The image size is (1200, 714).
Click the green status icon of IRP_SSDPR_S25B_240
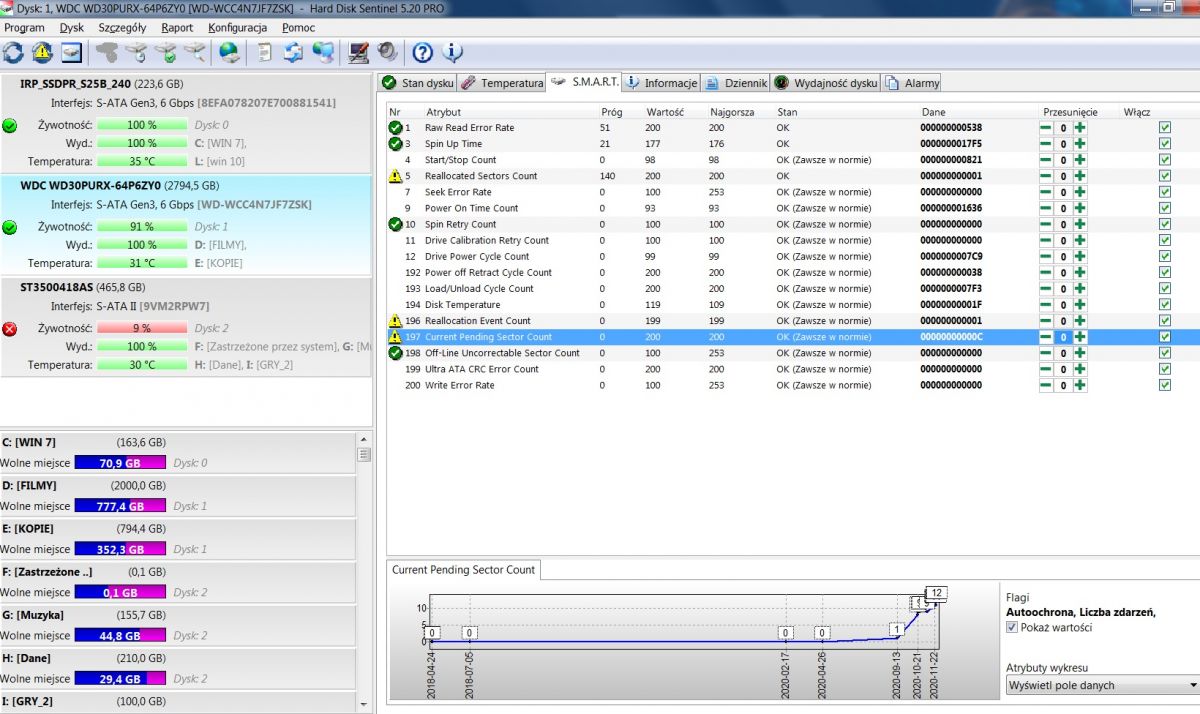(x=10, y=126)
